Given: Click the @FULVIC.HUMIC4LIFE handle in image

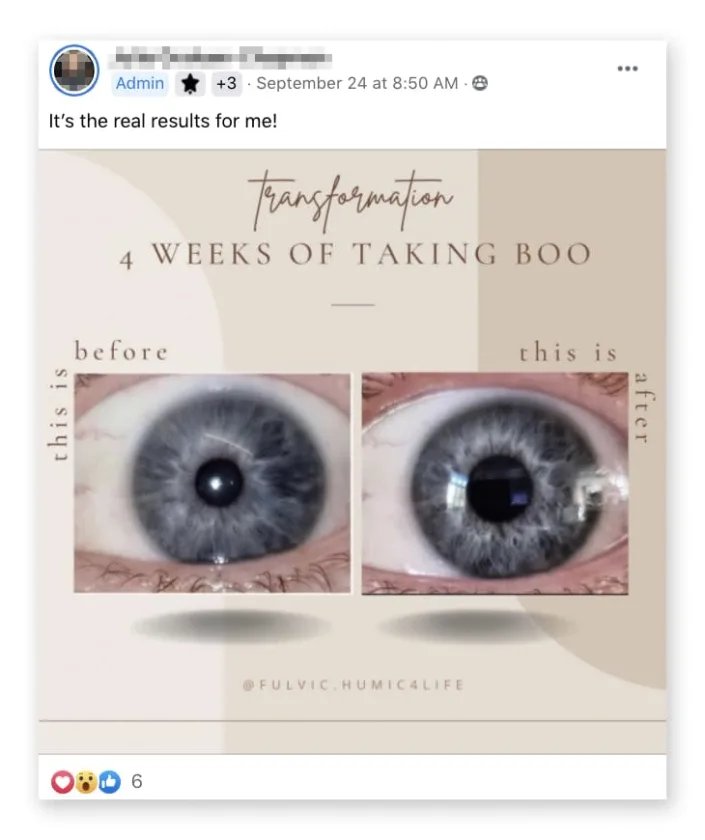Looking at the screenshot, I should pyautogui.click(x=354, y=685).
